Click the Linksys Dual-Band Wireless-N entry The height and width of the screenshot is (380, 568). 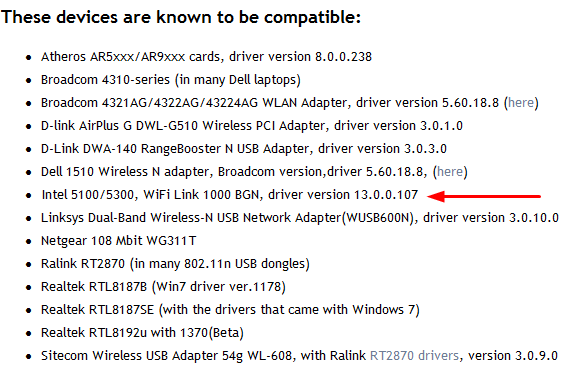click(x=300, y=218)
